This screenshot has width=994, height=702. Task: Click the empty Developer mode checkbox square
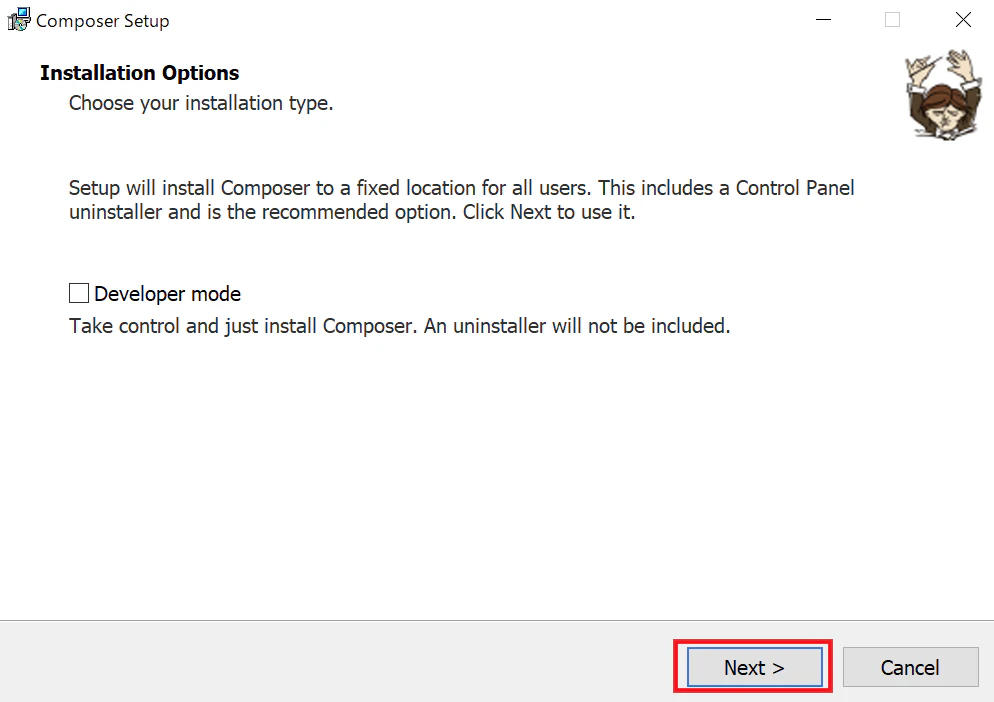[x=79, y=292]
